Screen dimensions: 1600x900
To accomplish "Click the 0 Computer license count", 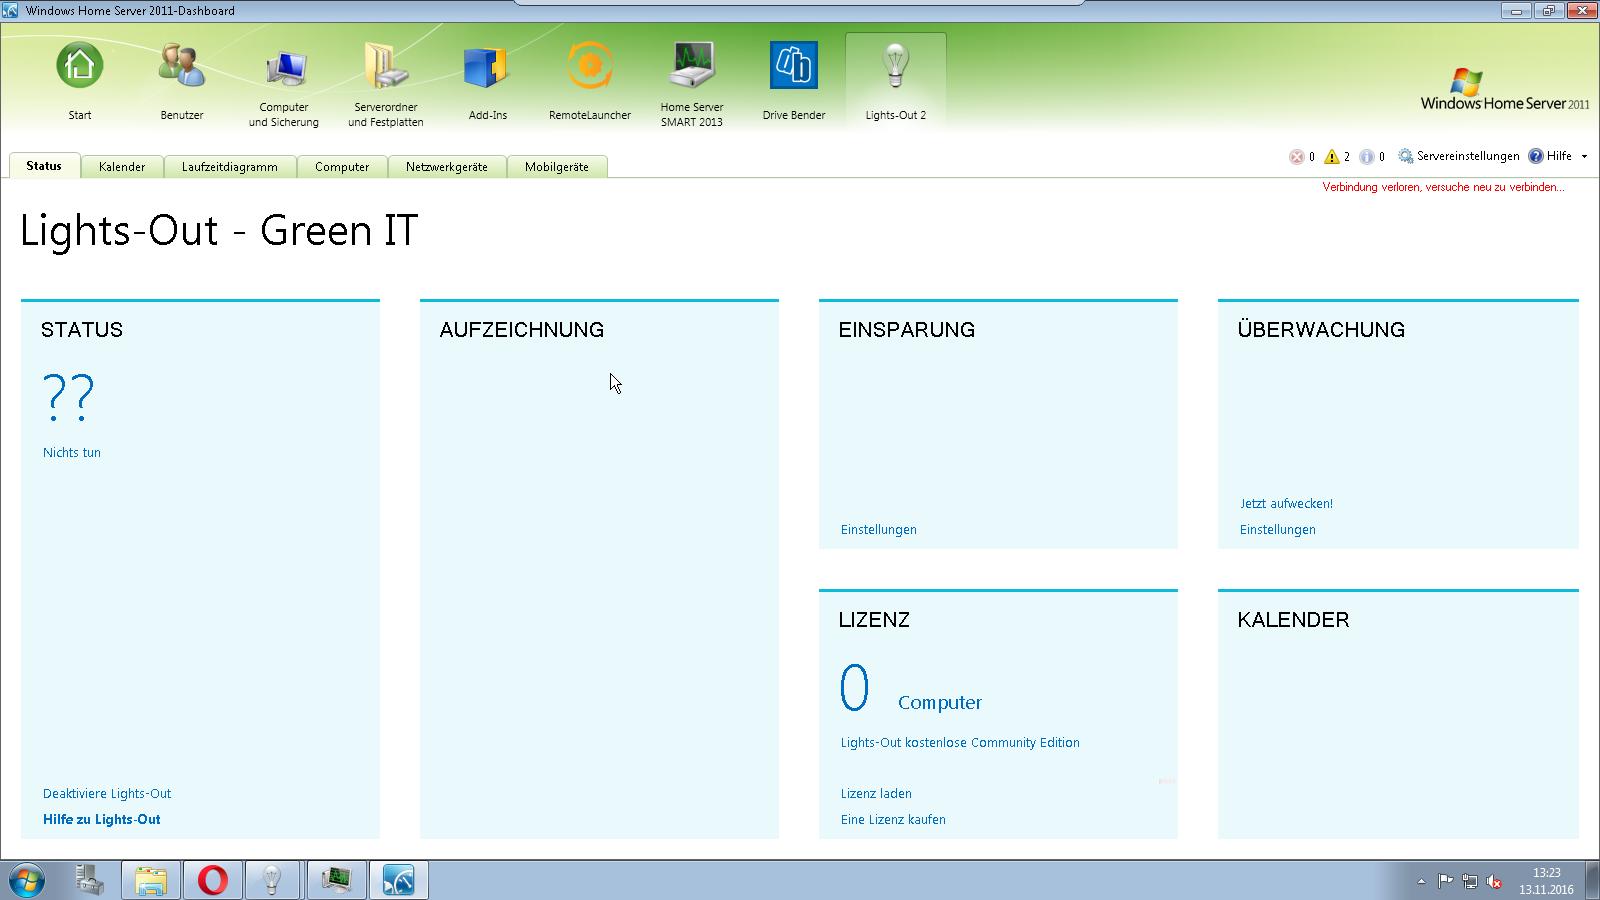I will click(x=911, y=689).
